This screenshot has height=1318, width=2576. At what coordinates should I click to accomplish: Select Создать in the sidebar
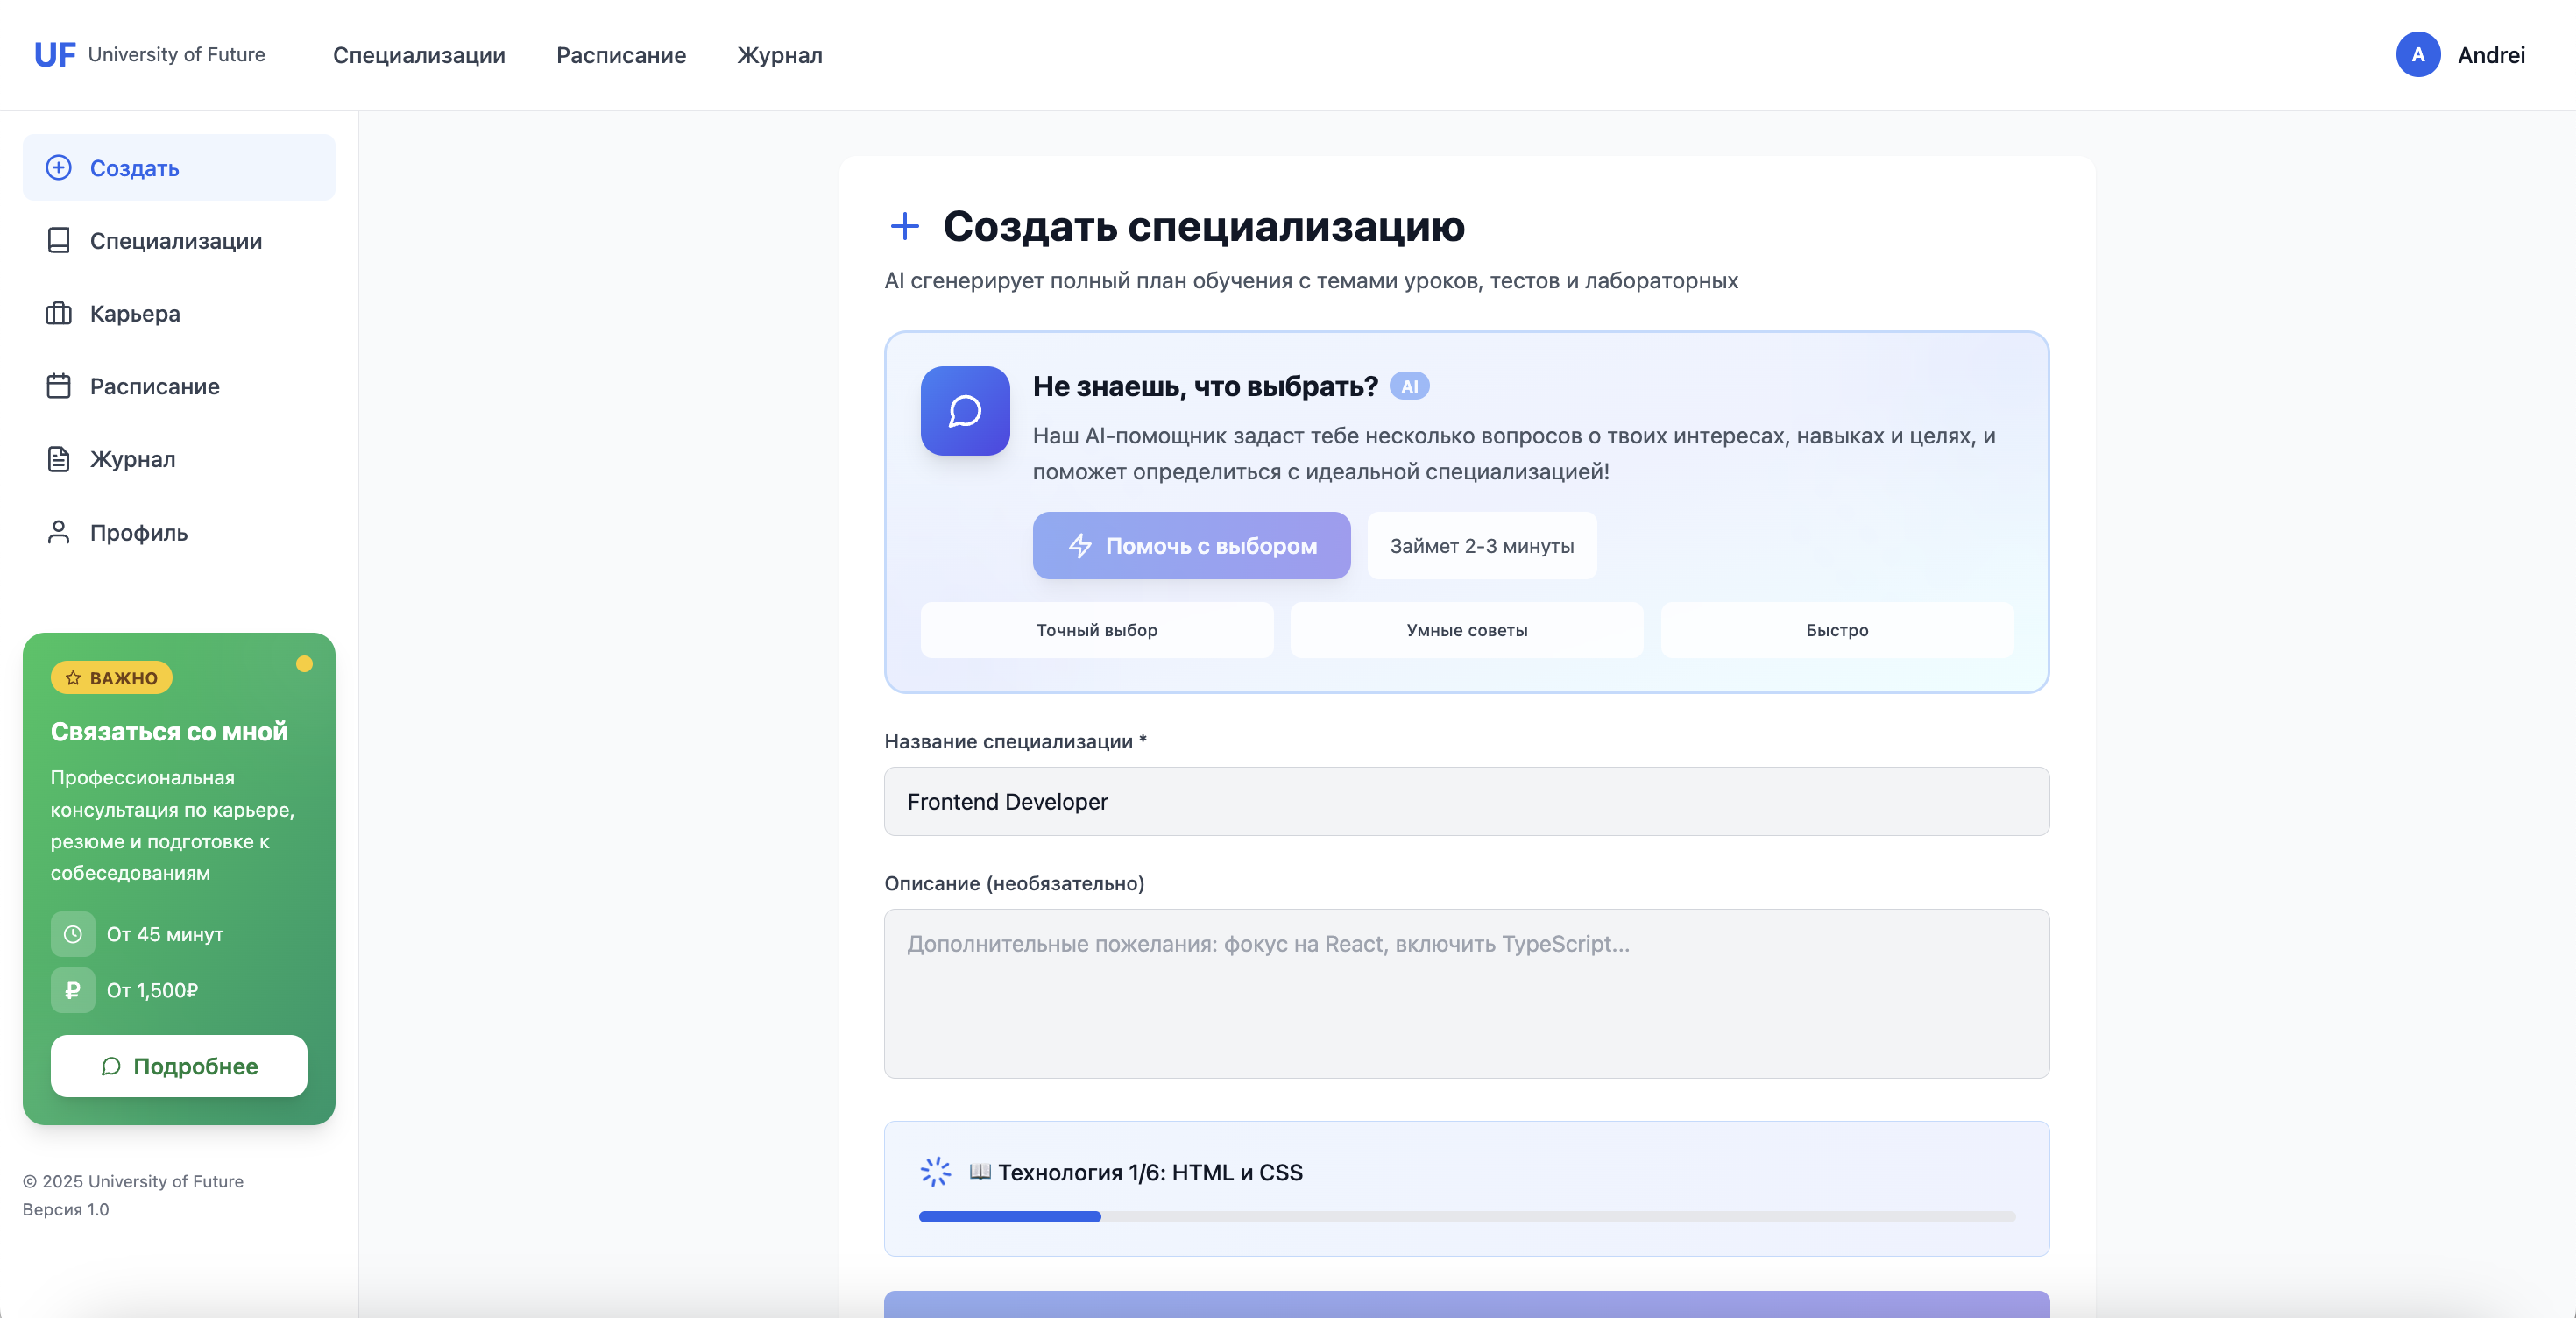click(179, 168)
